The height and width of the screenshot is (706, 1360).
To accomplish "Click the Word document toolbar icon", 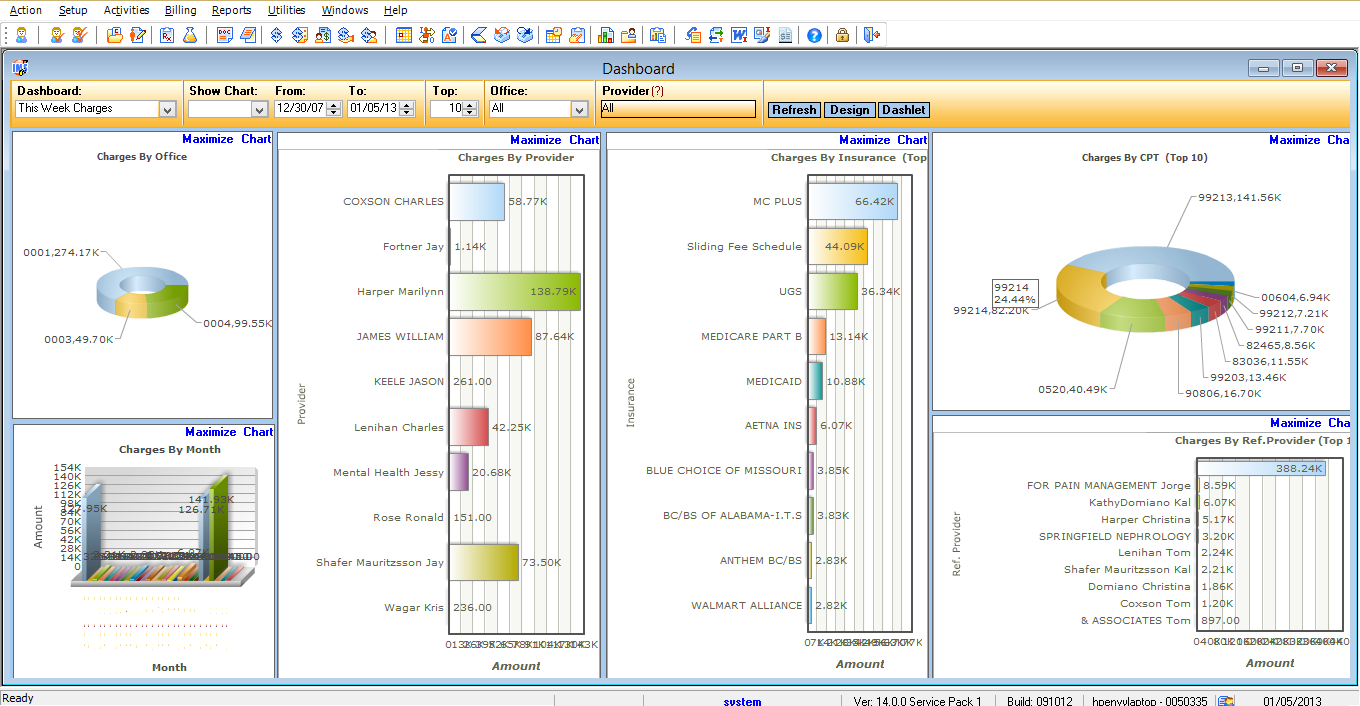I will (x=740, y=35).
